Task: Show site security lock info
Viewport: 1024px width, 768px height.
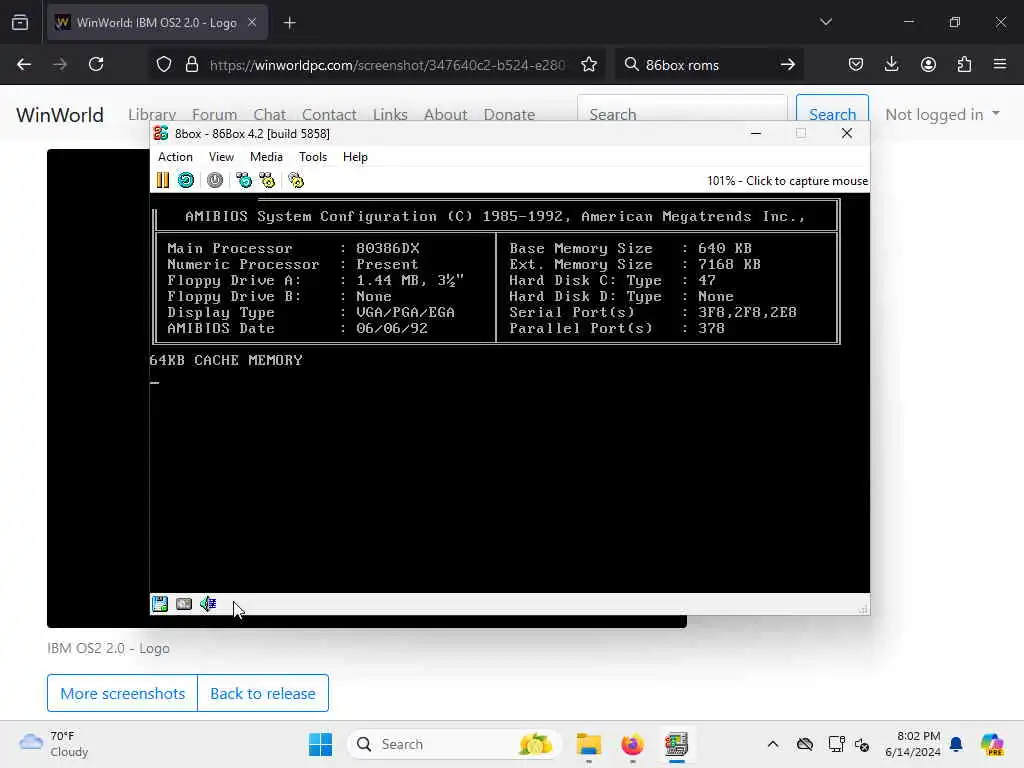Action: (191, 65)
